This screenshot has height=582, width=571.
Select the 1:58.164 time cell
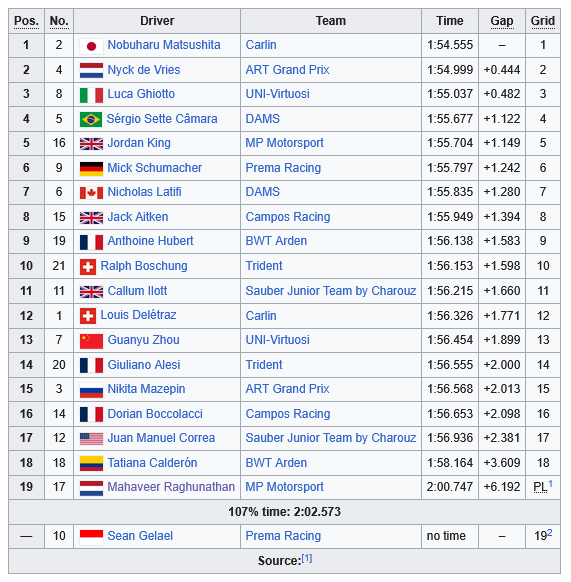pyautogui.click(x=450, y=463)
